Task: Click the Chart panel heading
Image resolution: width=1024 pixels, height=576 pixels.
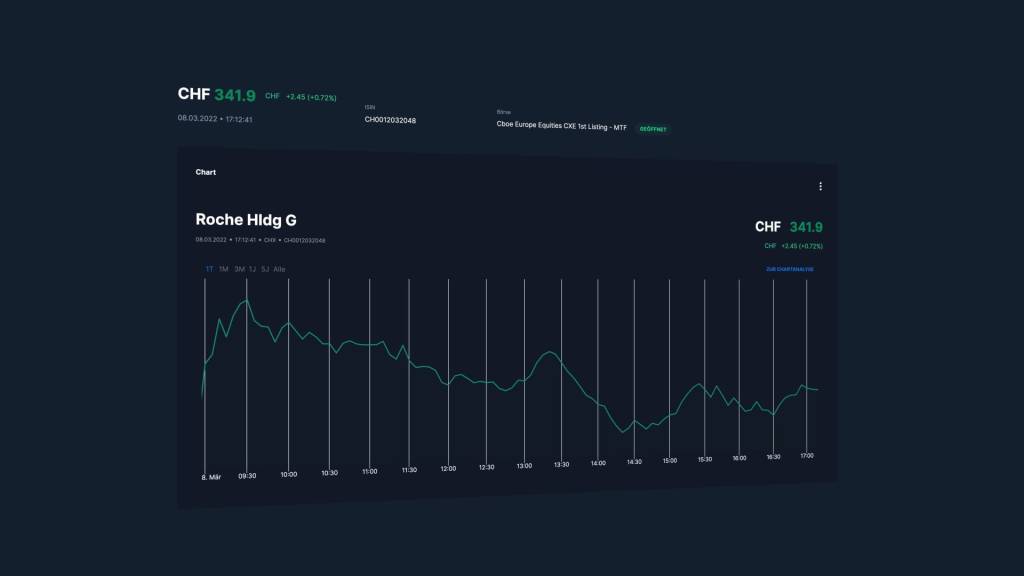Action: pos(206,172)
